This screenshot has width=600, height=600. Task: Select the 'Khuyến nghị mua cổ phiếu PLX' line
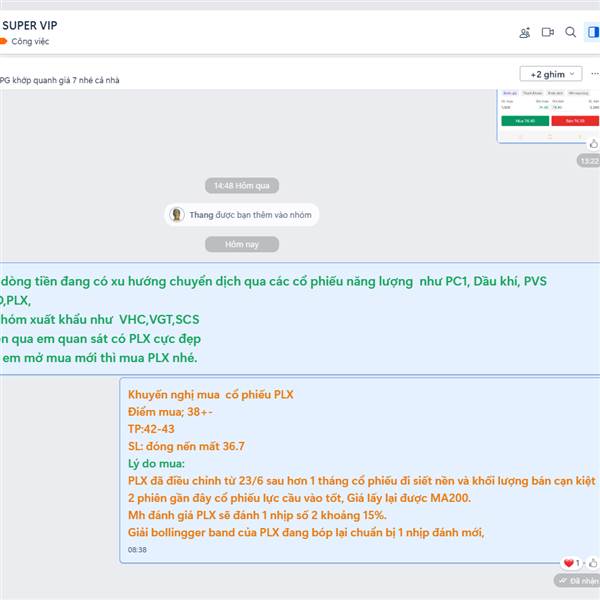211,395
